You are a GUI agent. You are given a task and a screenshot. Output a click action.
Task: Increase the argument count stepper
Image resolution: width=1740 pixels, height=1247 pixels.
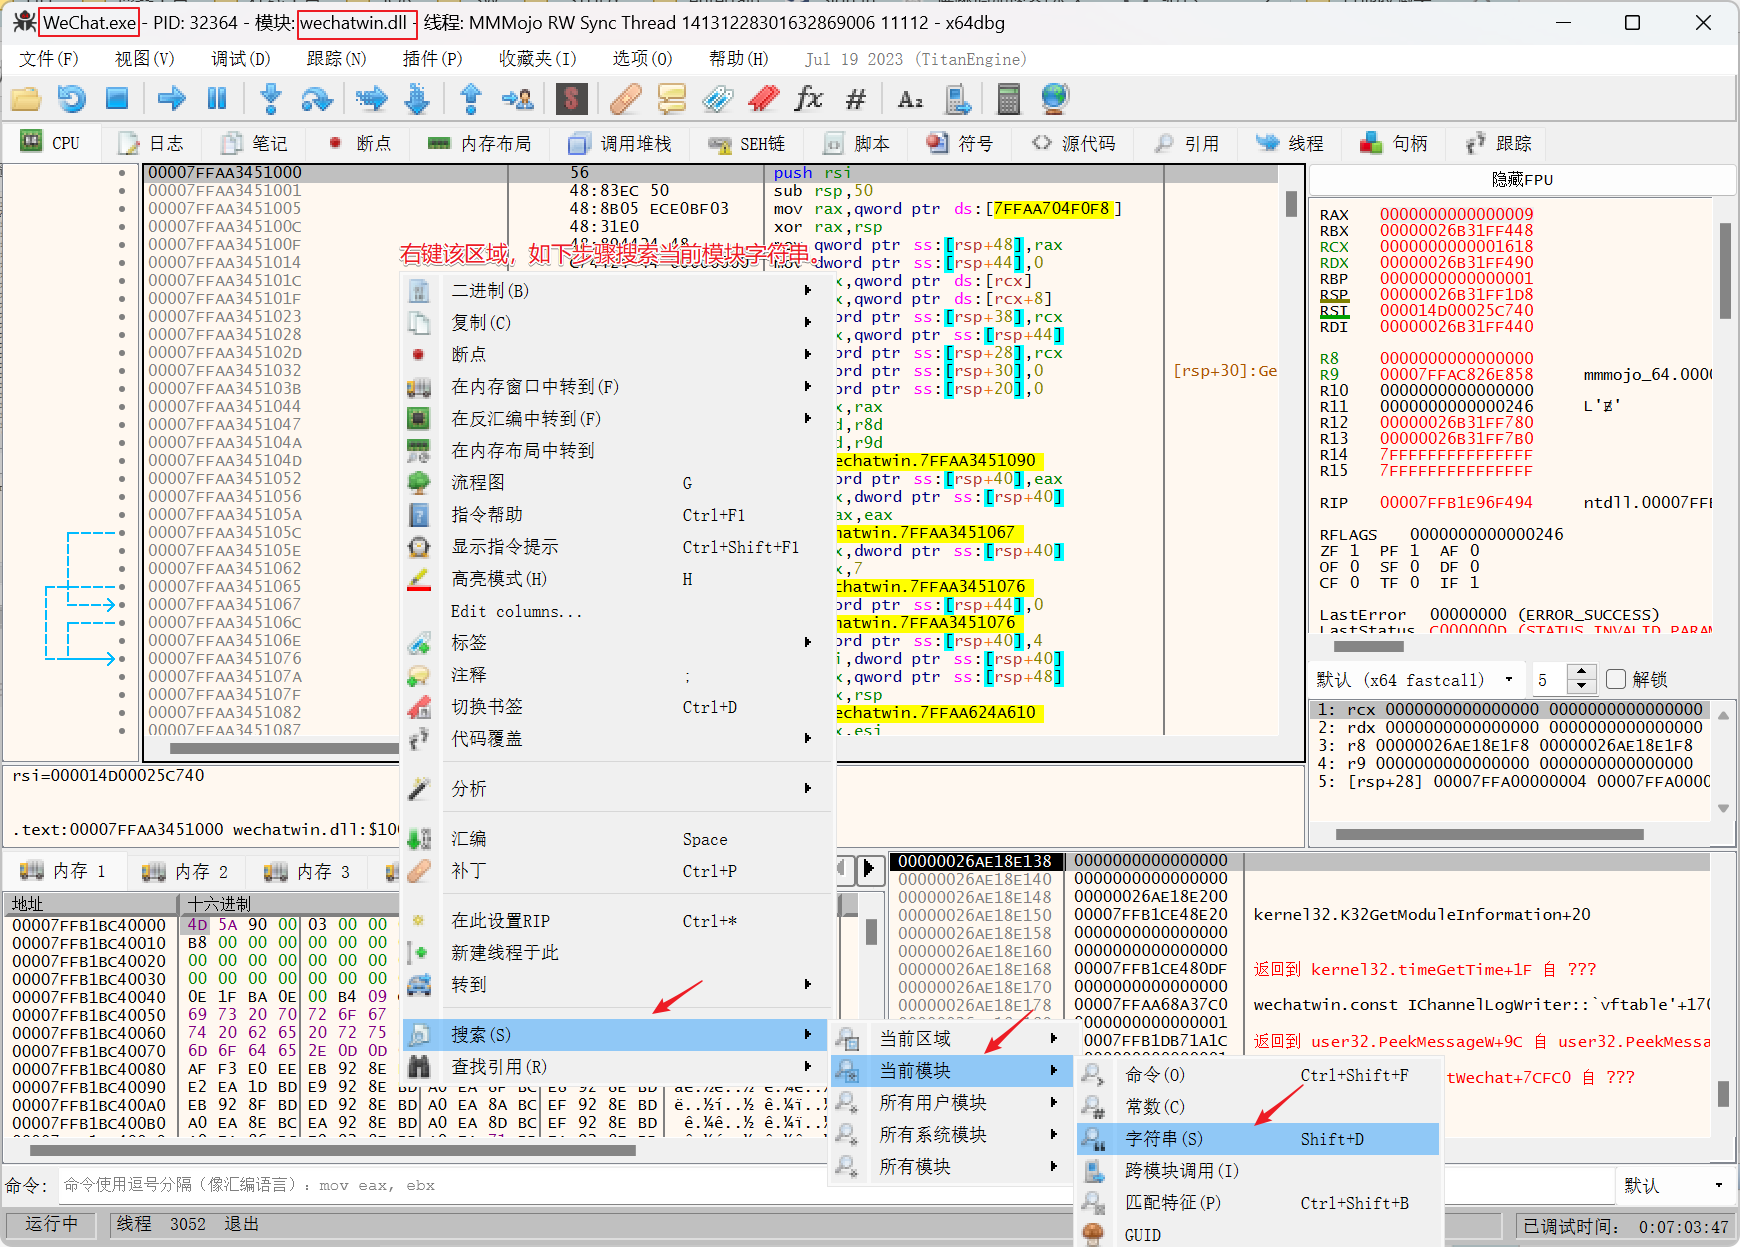[x=1581, y=672]
